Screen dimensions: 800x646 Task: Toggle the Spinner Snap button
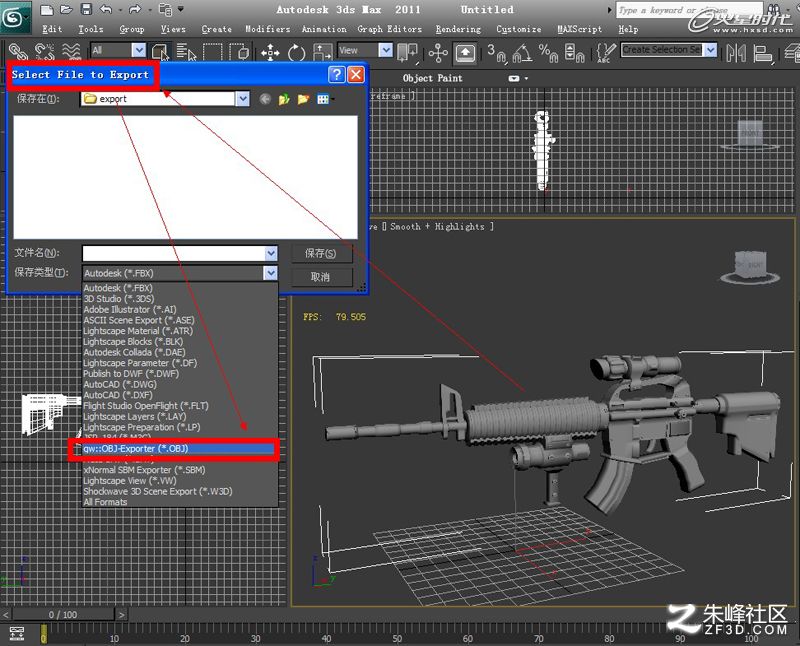pos(574,52)
